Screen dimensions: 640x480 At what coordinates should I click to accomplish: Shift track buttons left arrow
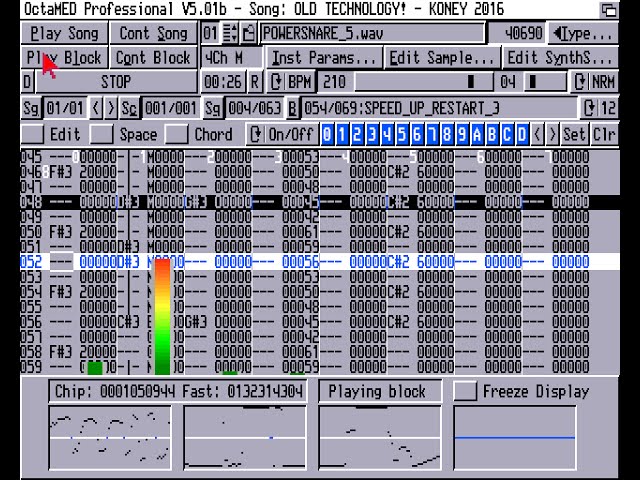pos(538,134)
